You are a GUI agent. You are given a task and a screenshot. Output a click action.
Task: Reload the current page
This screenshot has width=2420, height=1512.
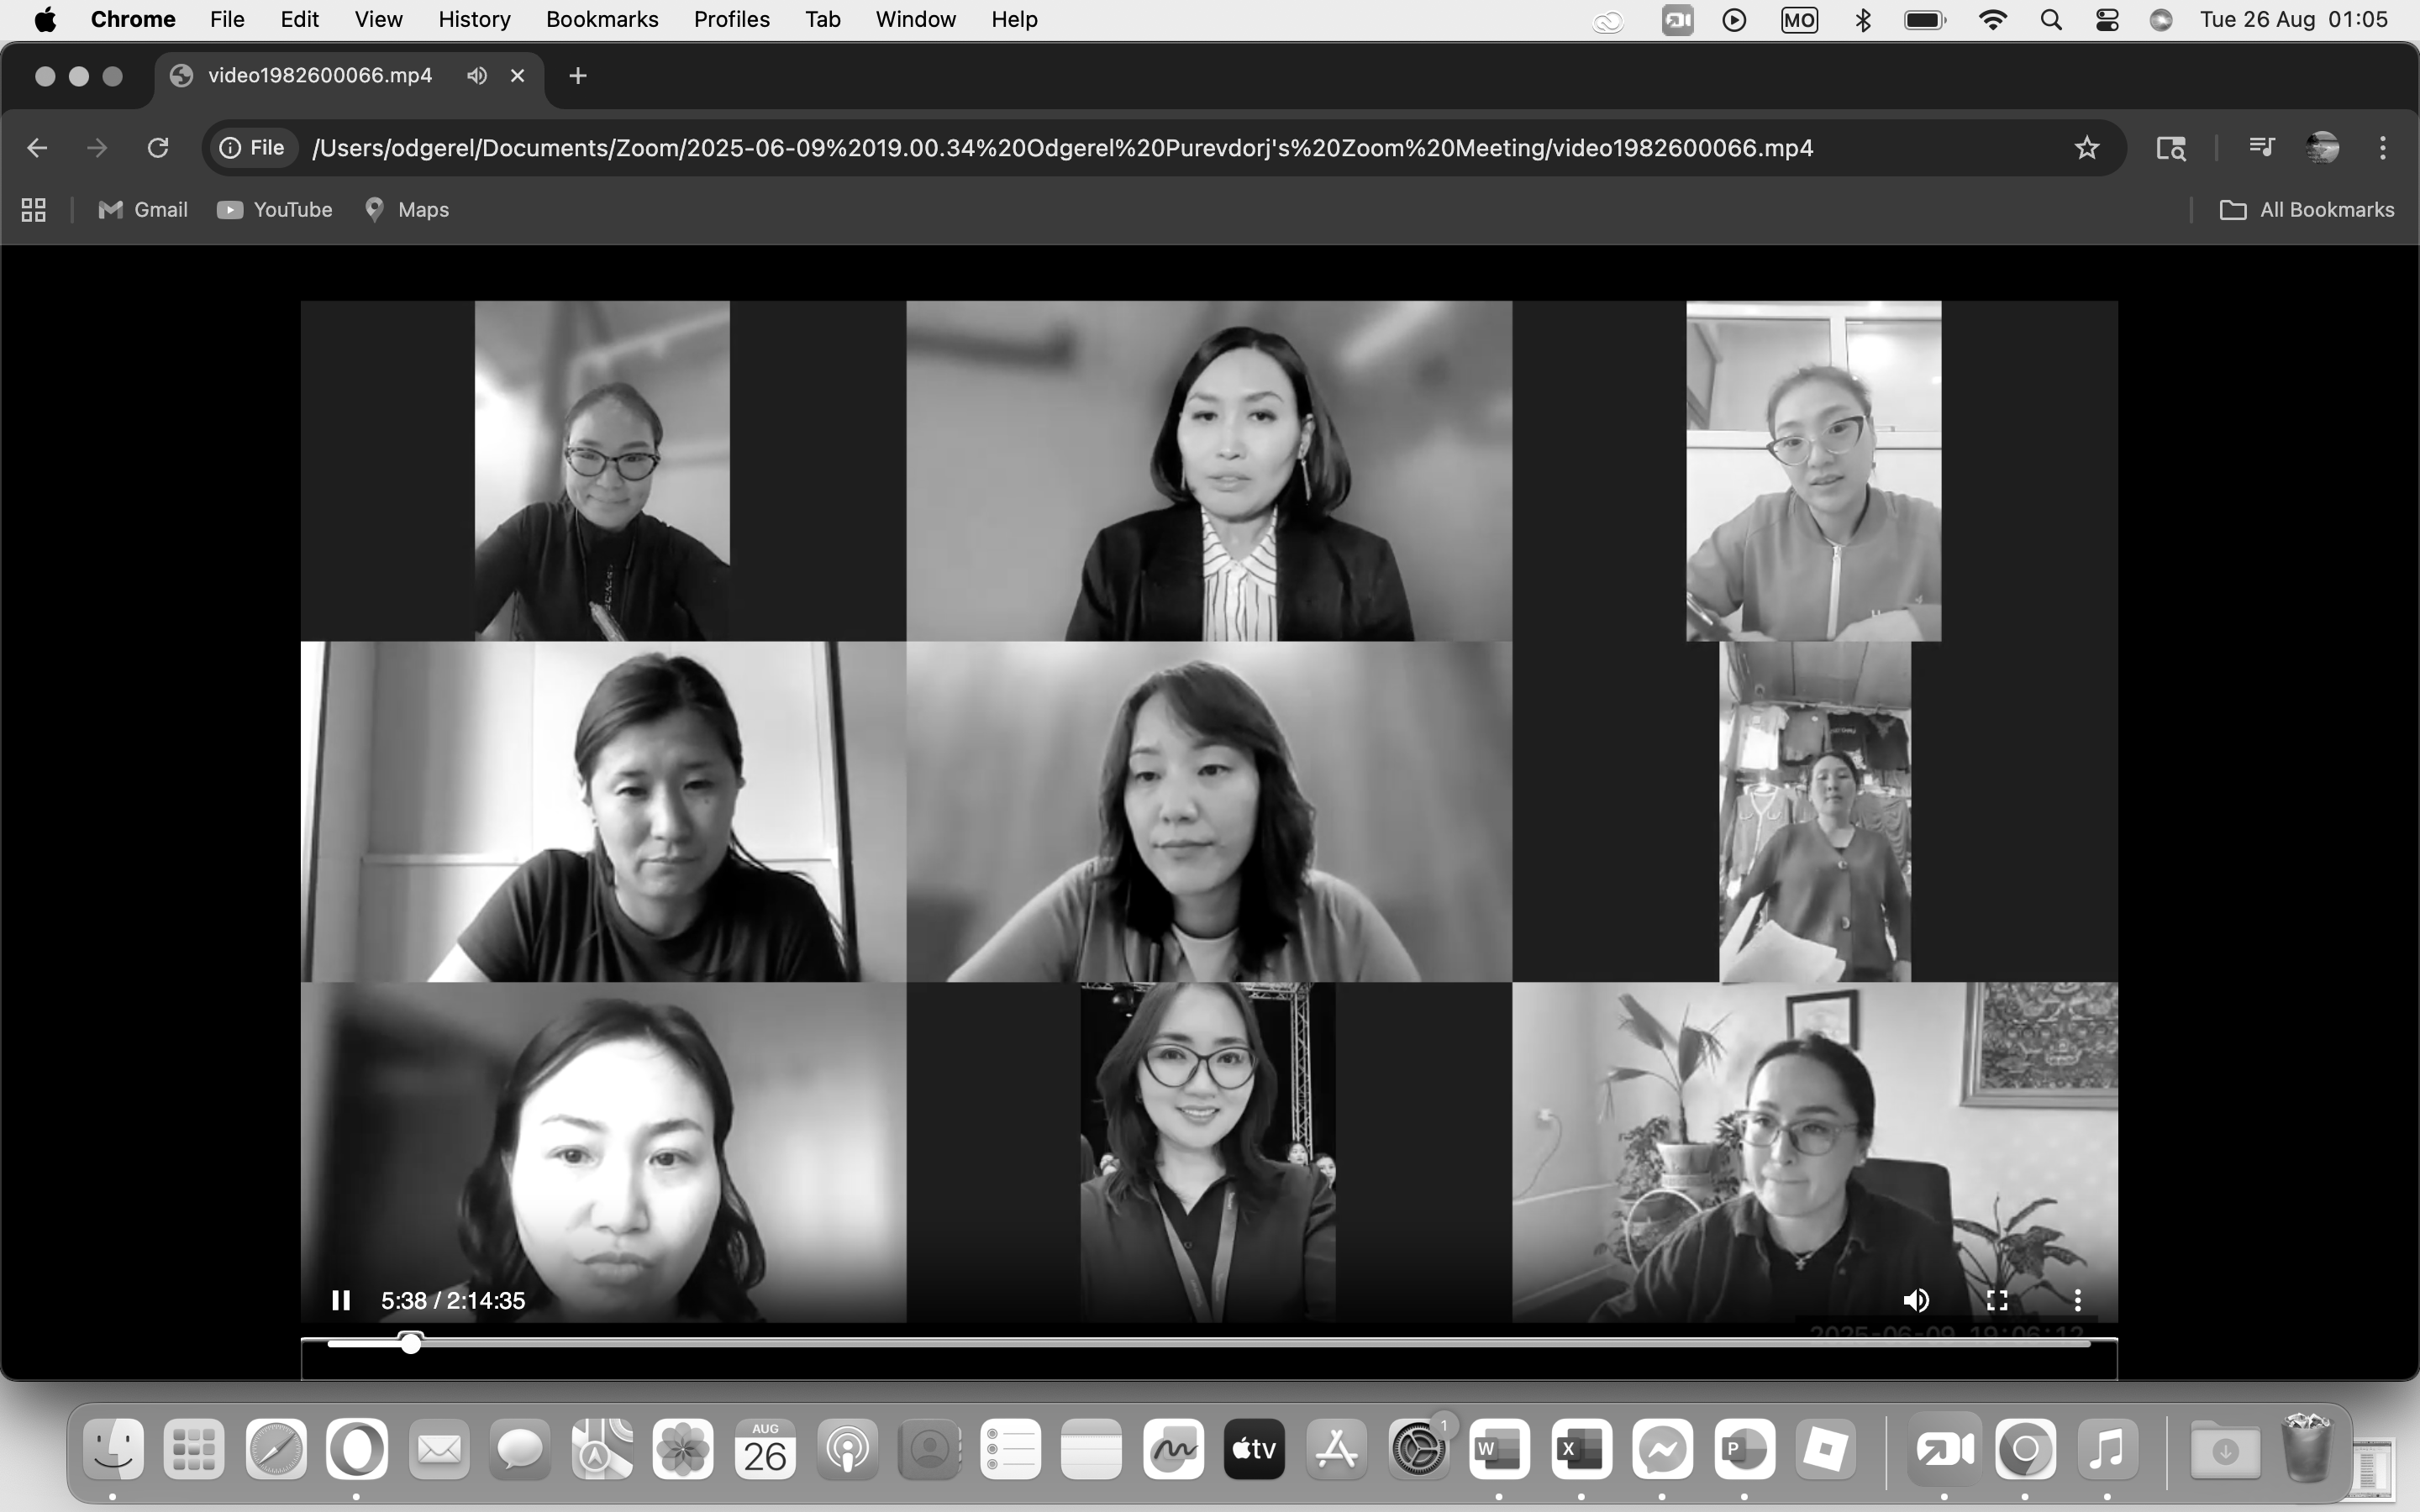[158, 148]
